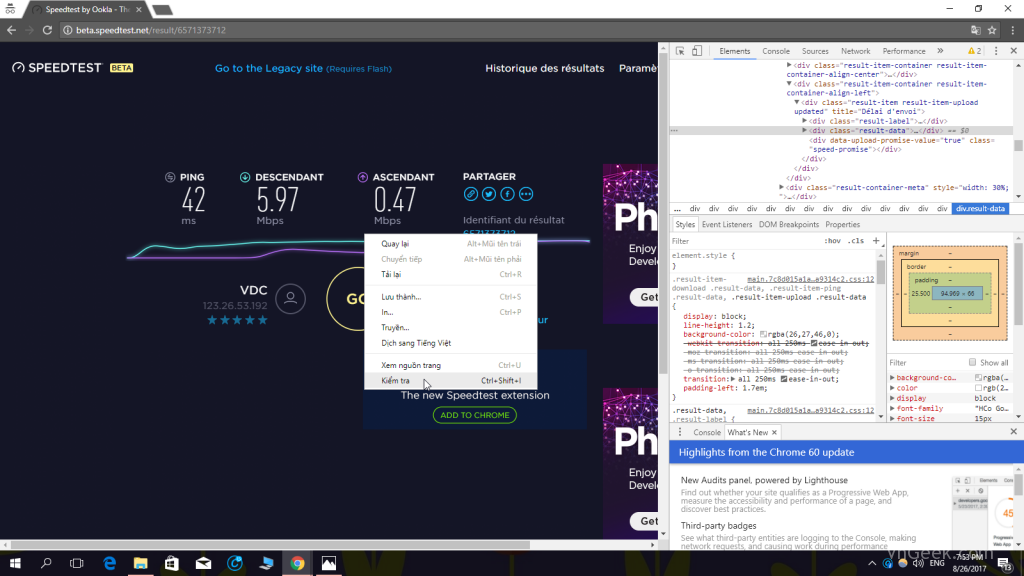Open the main.7c8d015a1a css source link
Viewport: 1024px width, 576px height.
[810, 279]
